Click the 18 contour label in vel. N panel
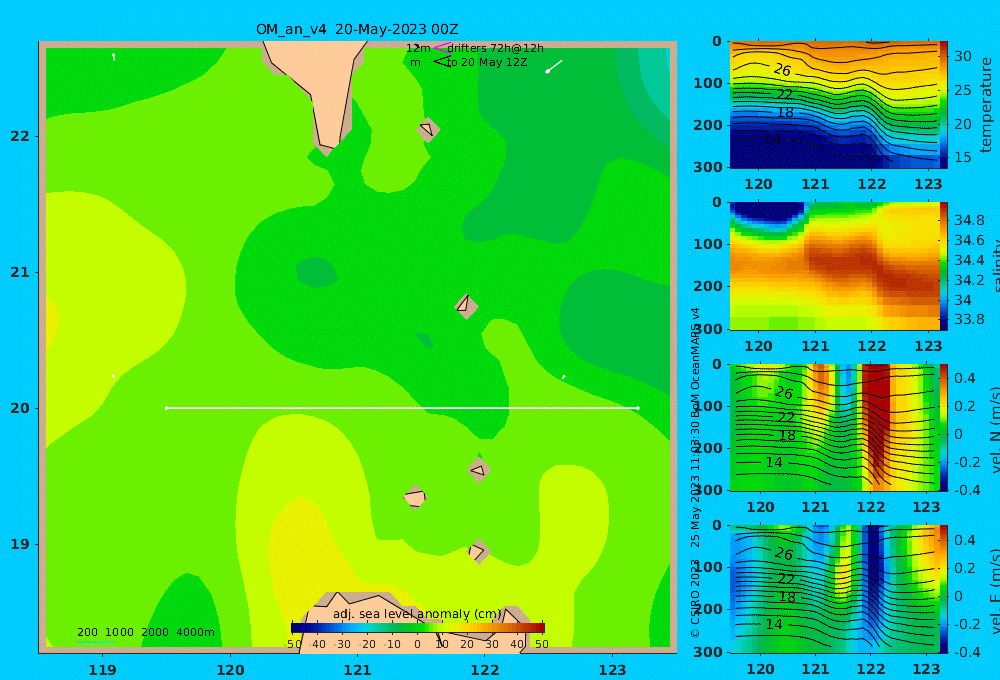The height and width of the screenshot is (680, 1000). pos(788,436)
